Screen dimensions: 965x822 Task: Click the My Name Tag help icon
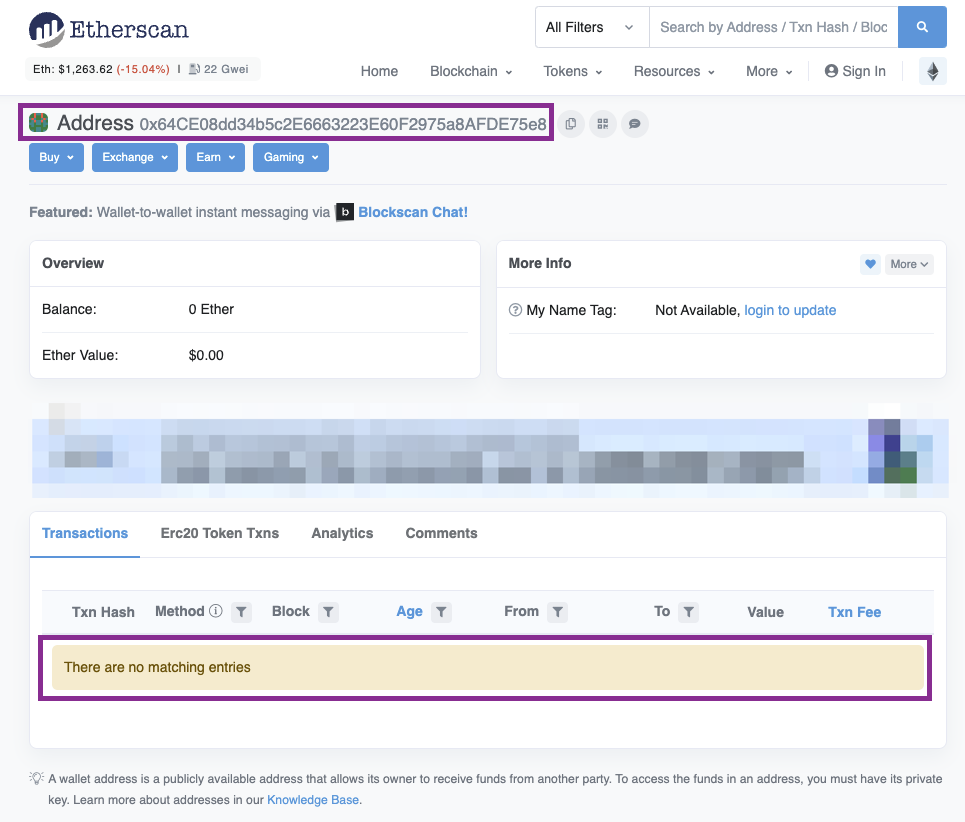tap(515, 310)
